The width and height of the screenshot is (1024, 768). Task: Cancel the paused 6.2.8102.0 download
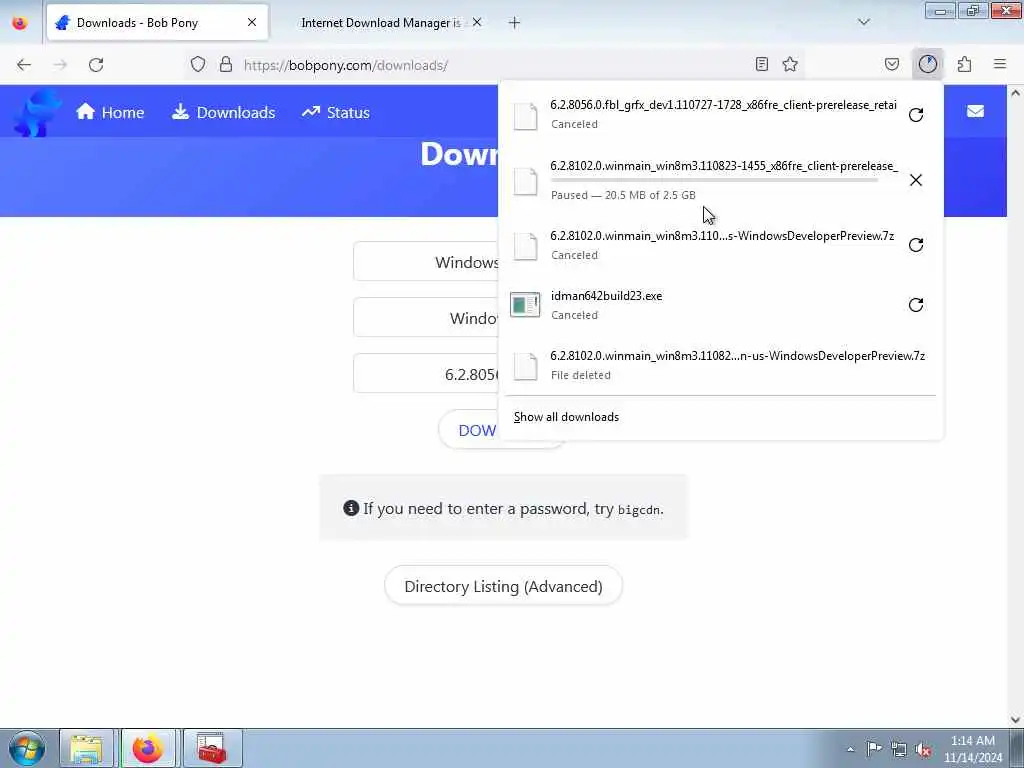pyautogui.click(x=916, y=180)
